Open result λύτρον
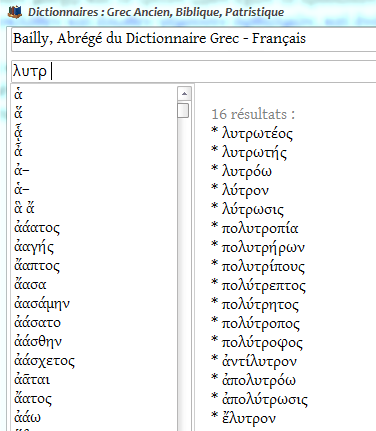The height and width of the screenshot is (431, 376). coord(245,191)
